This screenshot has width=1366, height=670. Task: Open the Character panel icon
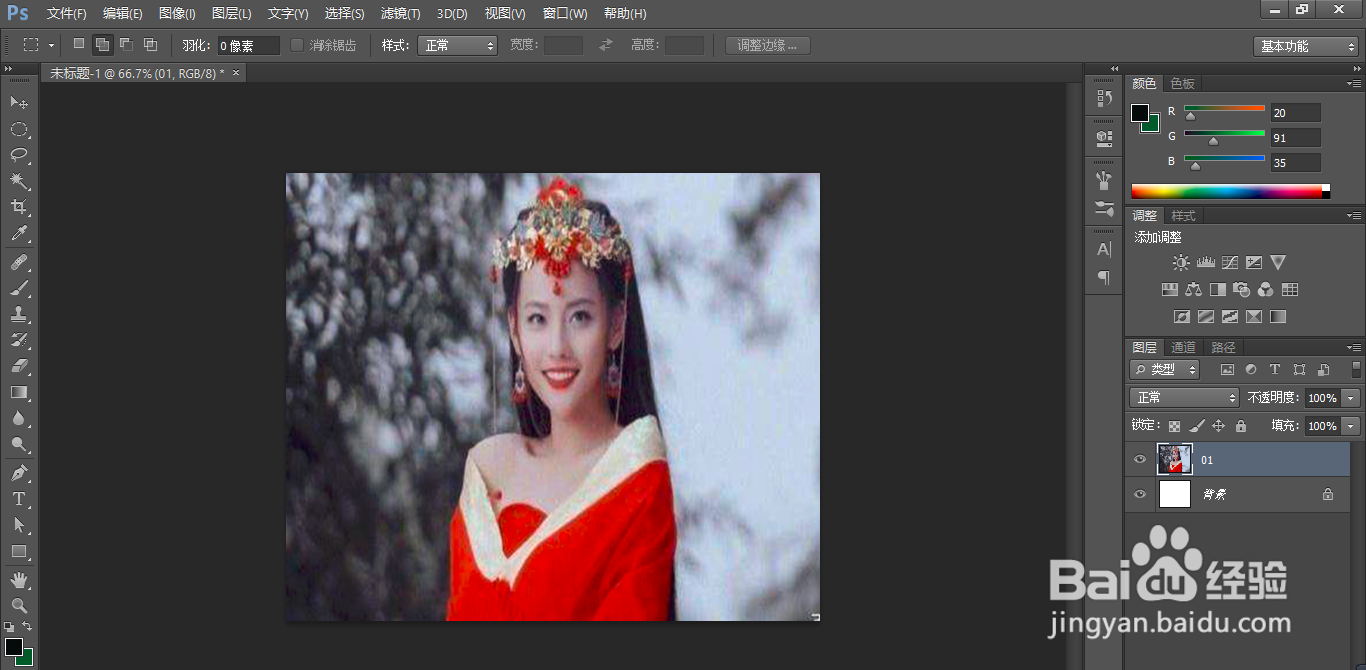[1104, 249]
